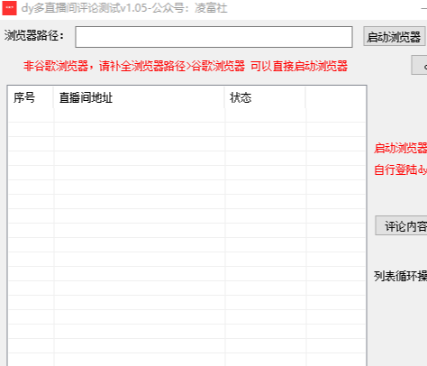Click the 评论内容 button

[401, 226]
